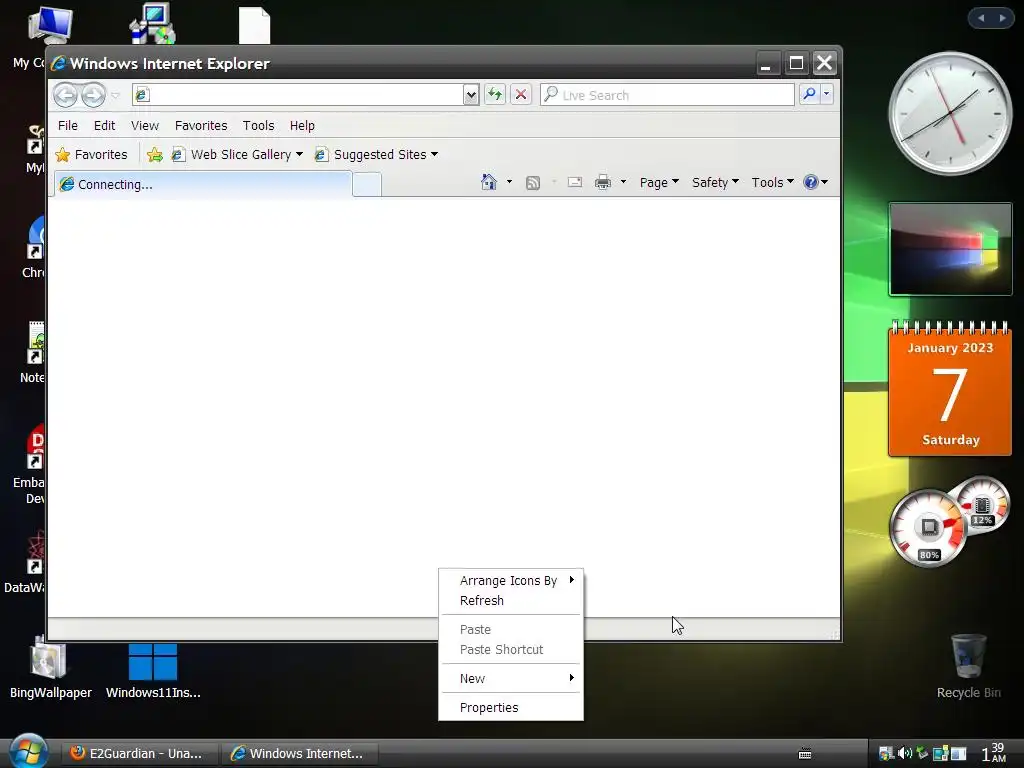
Task: Expand the Web Slice Gallery dropdown arrow
Action: point(300,155)
